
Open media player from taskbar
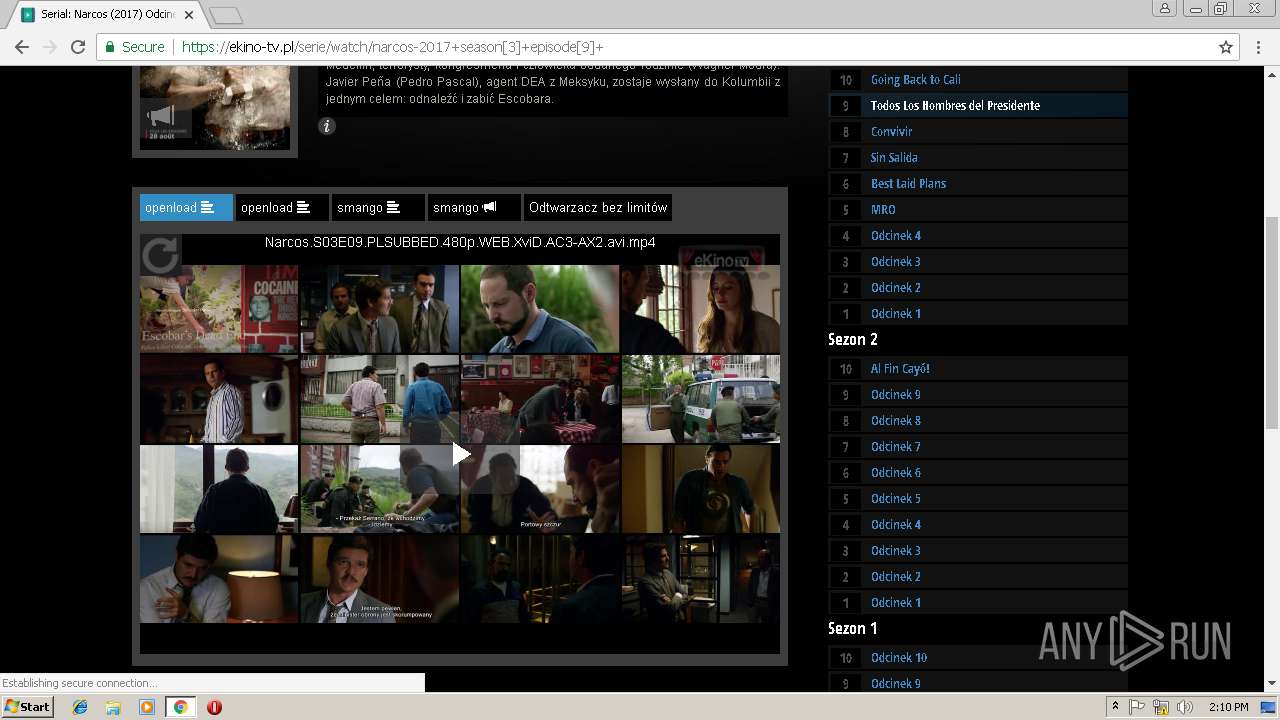click(147, 707)
